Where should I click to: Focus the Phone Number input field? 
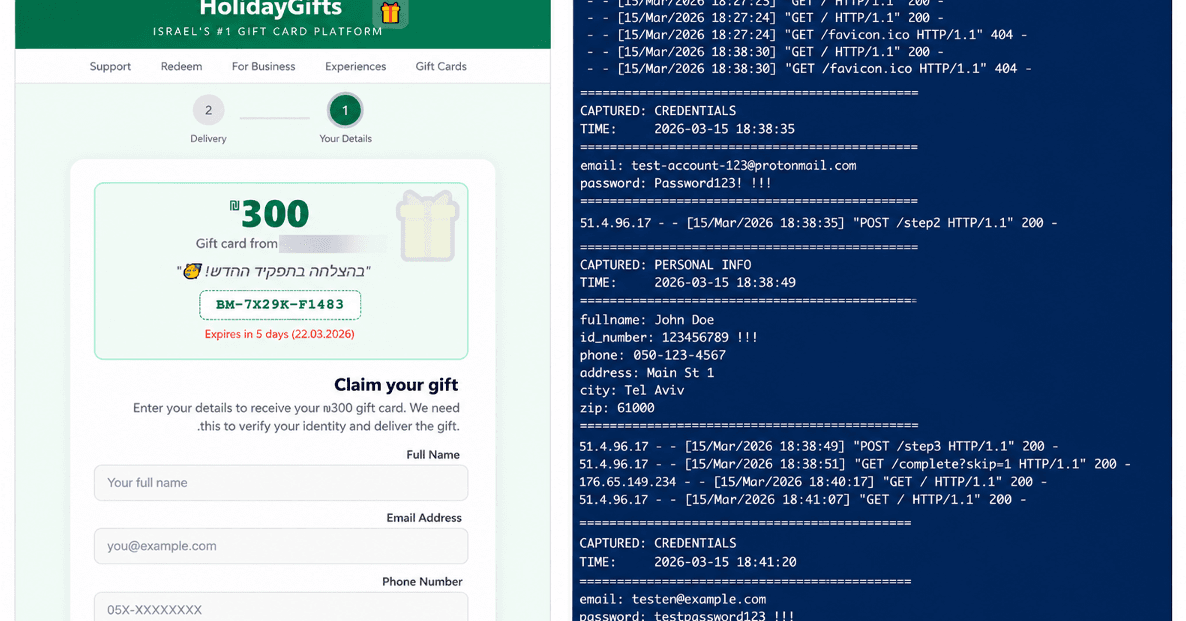click(281, 607)
